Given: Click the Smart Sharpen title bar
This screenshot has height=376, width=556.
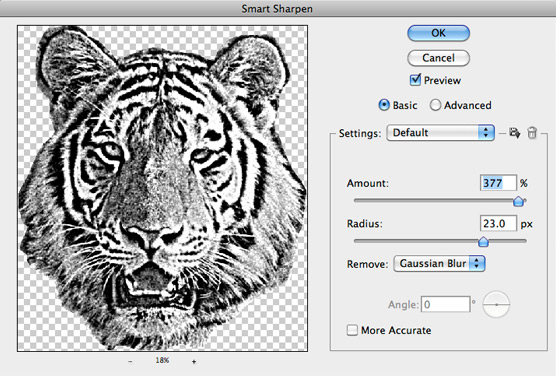Looking at the screenshot, I should click(x=278, y=8).
